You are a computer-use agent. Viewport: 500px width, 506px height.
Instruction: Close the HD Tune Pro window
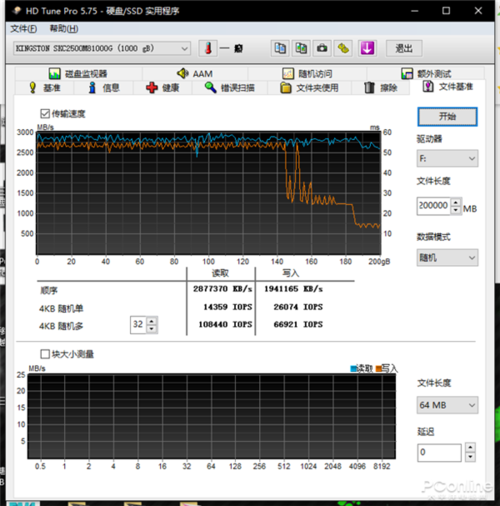click(x=478, y=11)
